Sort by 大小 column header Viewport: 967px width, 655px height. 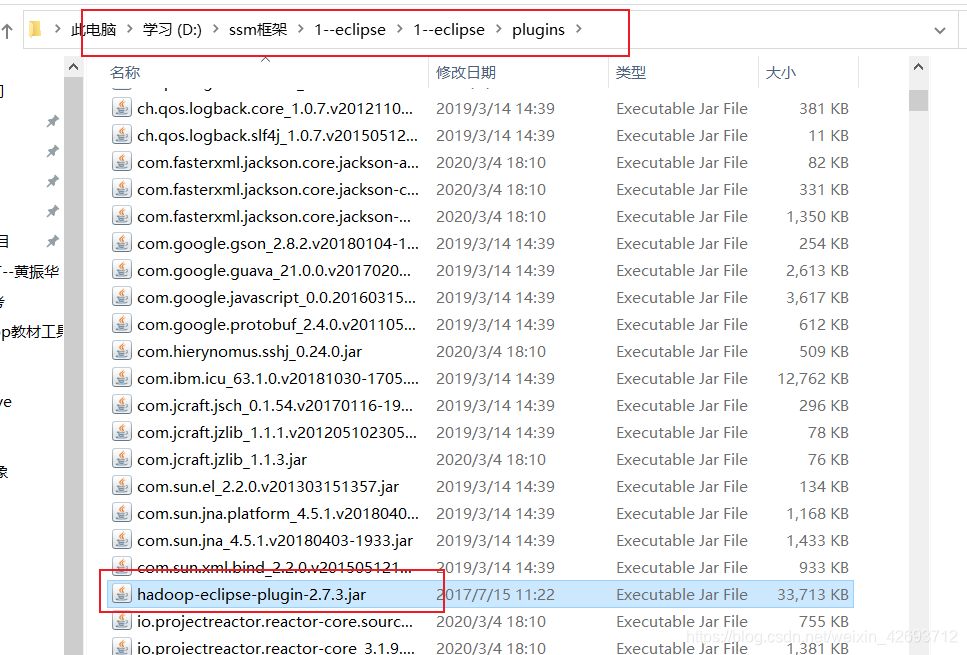pos(780,73)
